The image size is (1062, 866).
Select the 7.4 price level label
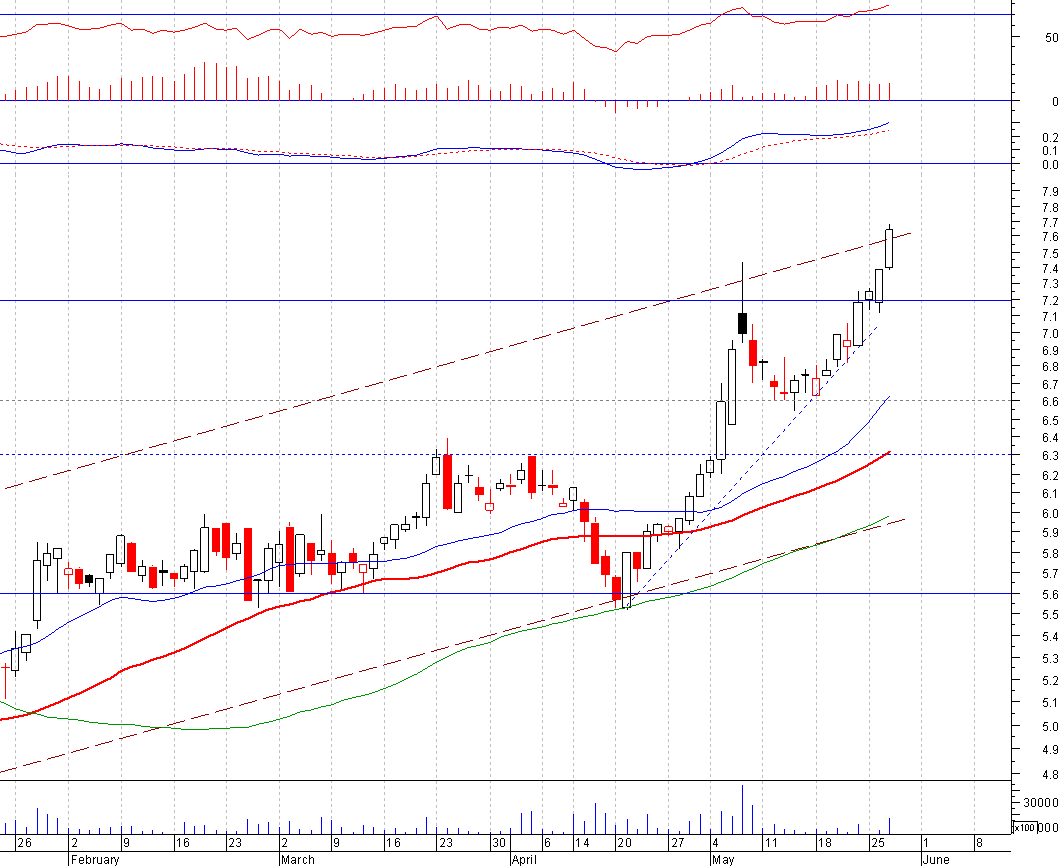[1050, 268]
